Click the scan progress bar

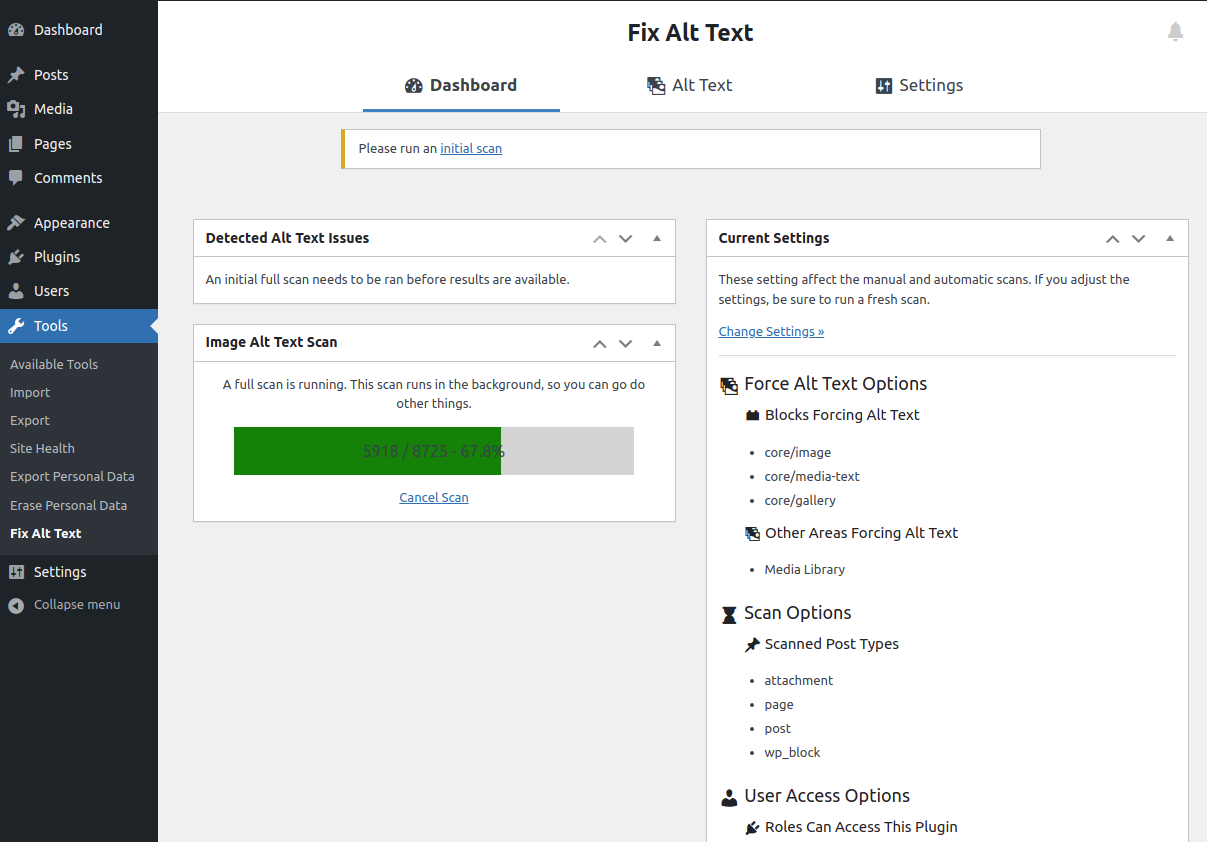pos(434,451)
